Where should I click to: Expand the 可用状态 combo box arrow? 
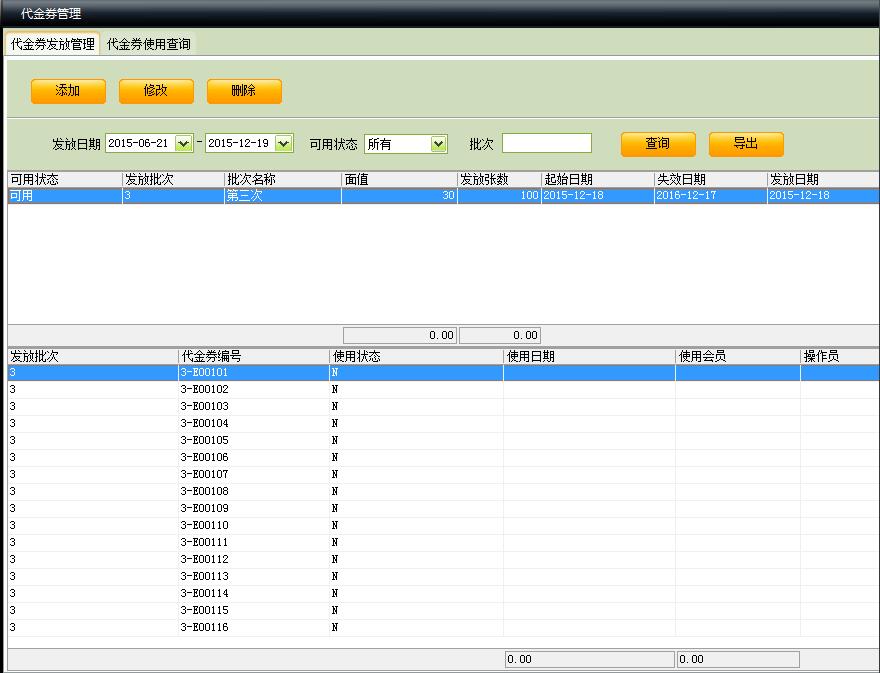439,144
